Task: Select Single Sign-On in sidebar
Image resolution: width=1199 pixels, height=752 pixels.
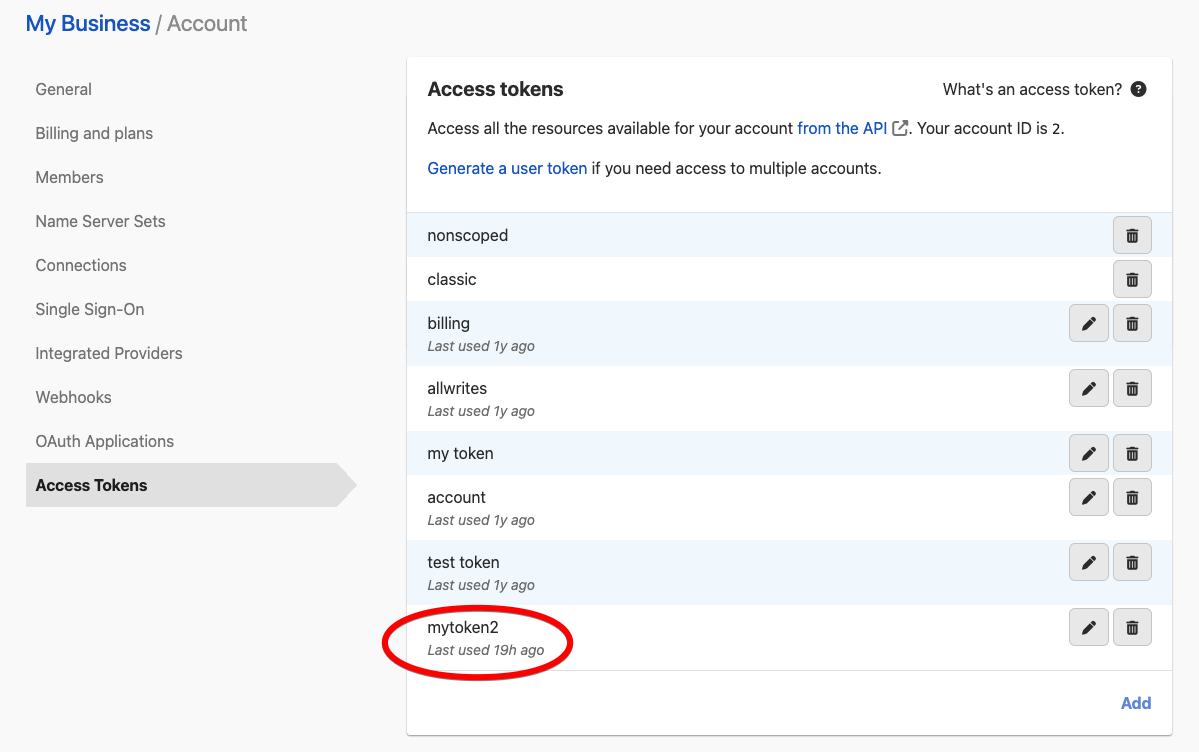Action: 90,309
